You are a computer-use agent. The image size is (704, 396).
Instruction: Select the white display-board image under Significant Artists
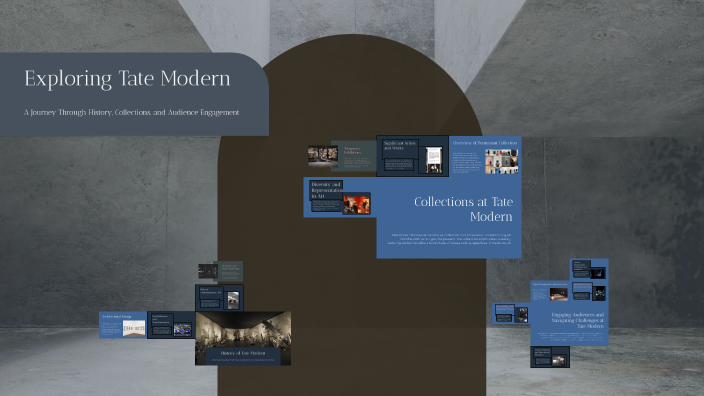434,160
